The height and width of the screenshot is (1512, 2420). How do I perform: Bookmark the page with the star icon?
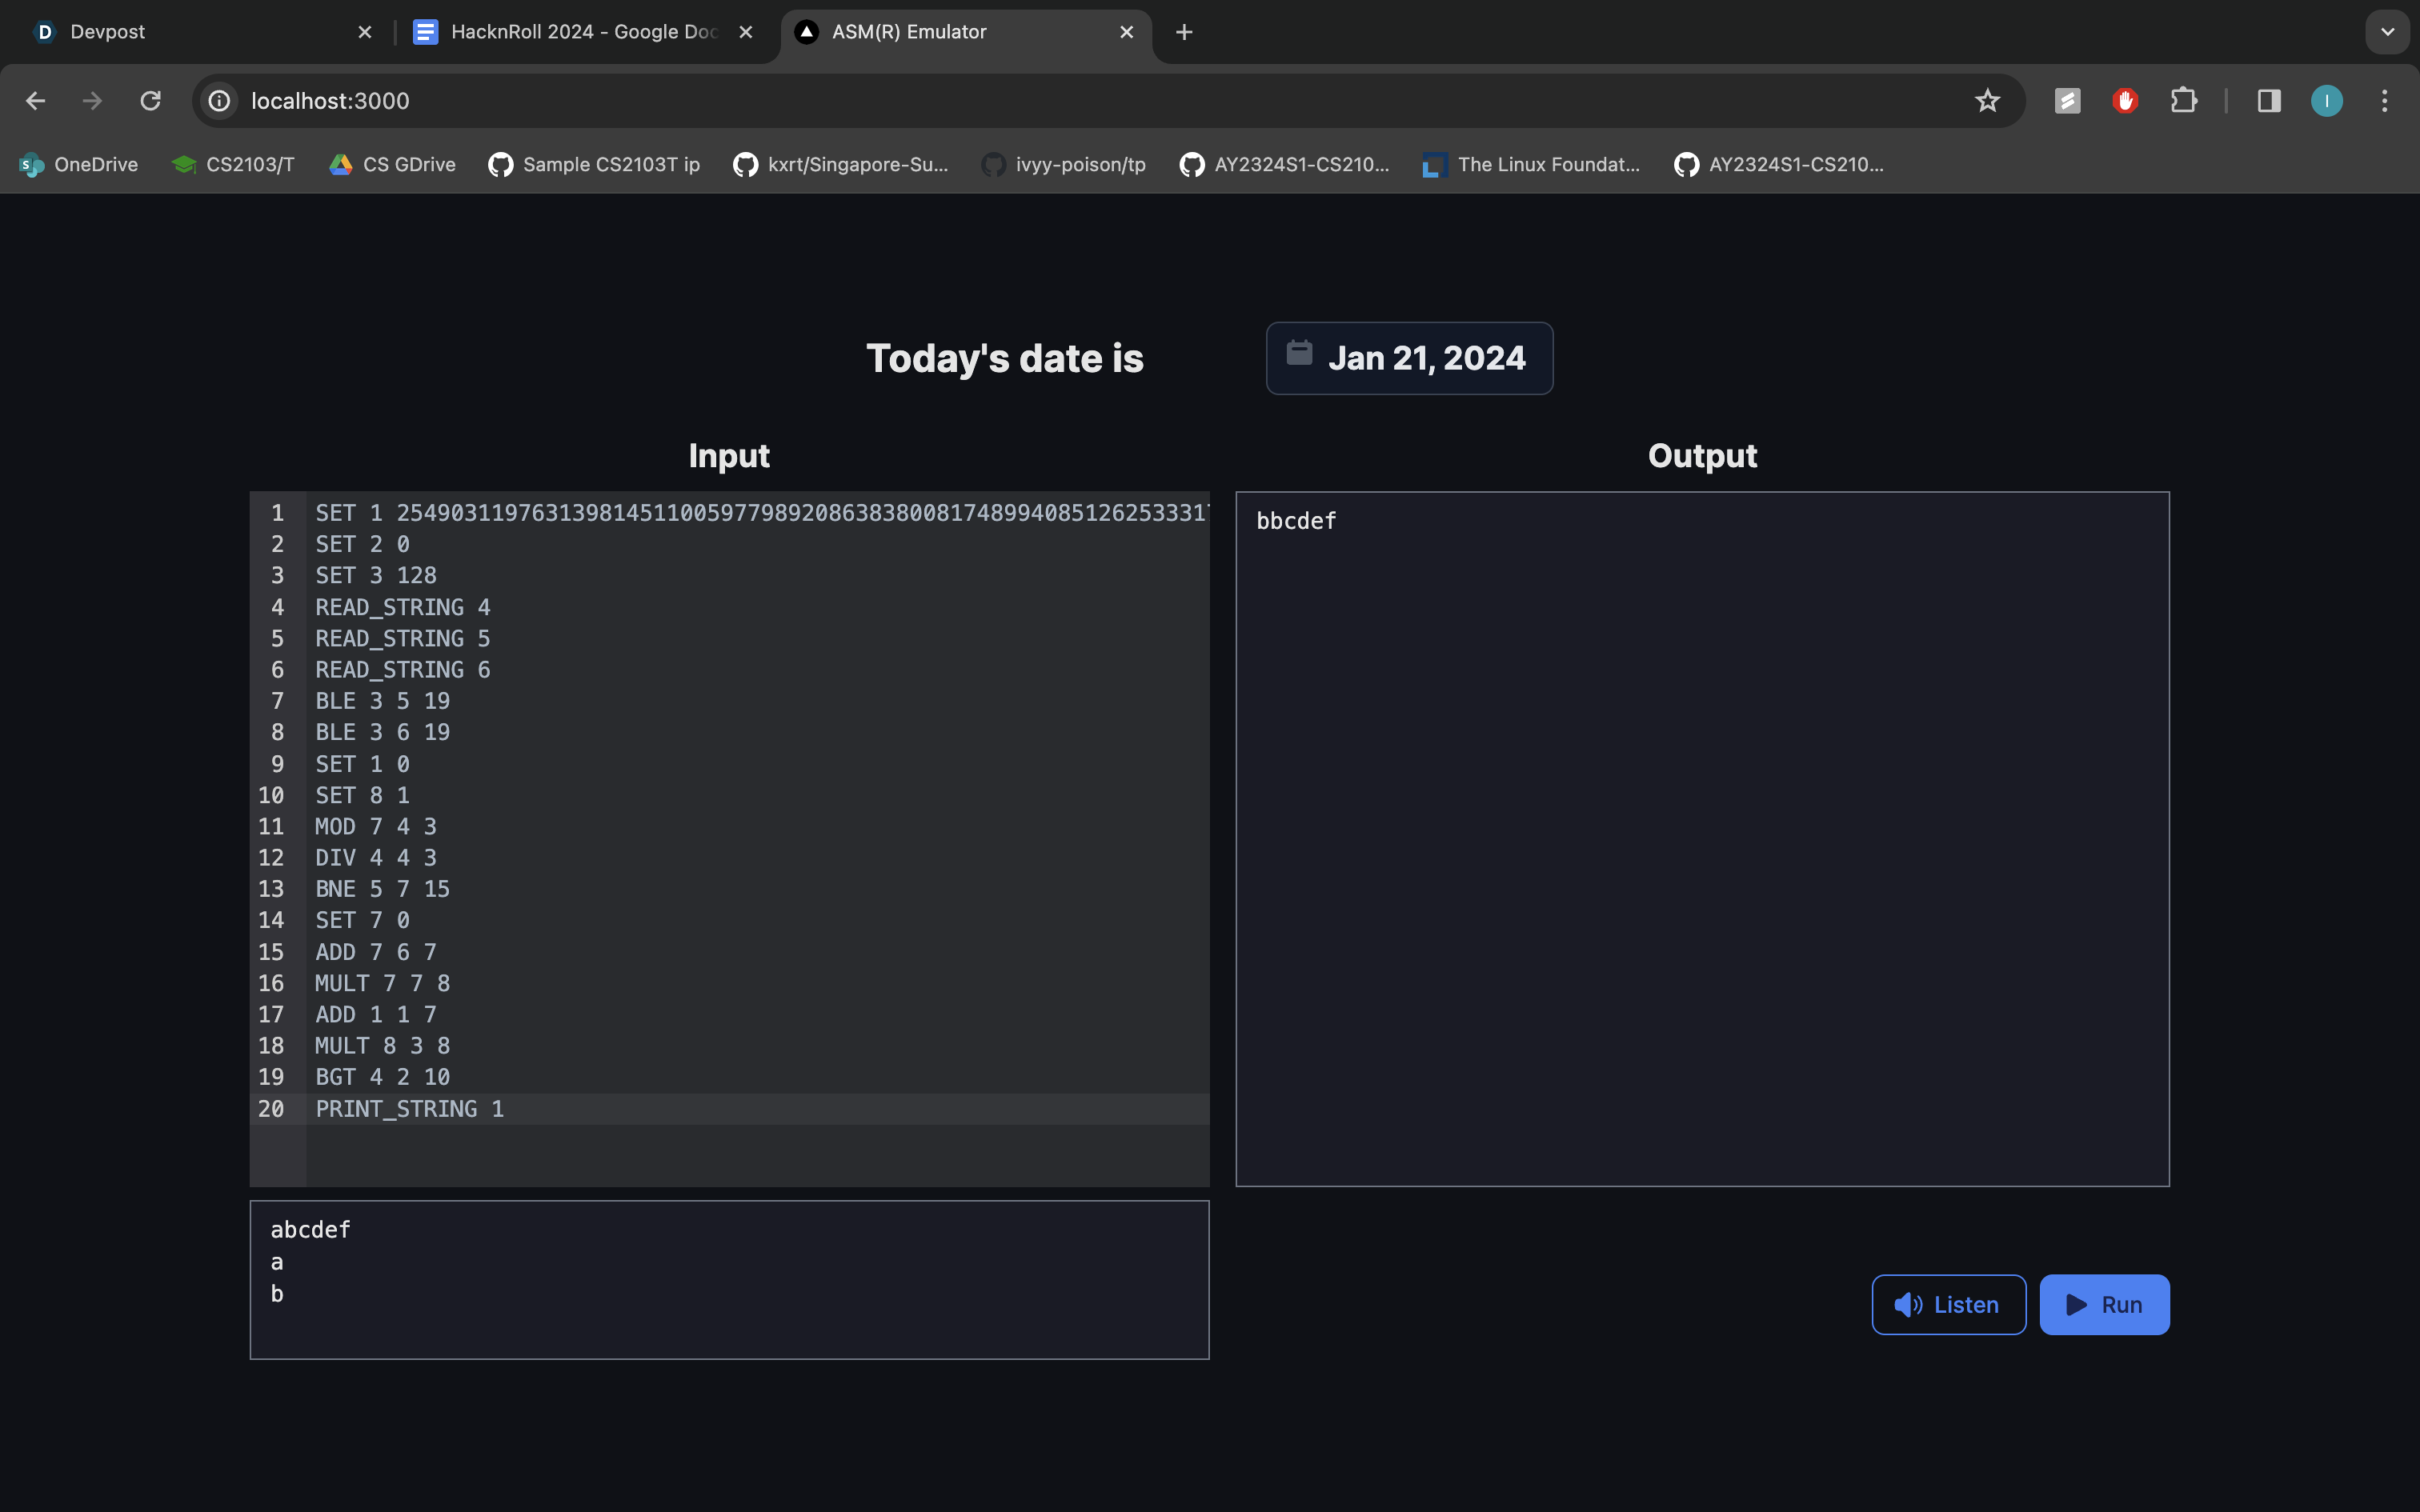point(1988,100)
